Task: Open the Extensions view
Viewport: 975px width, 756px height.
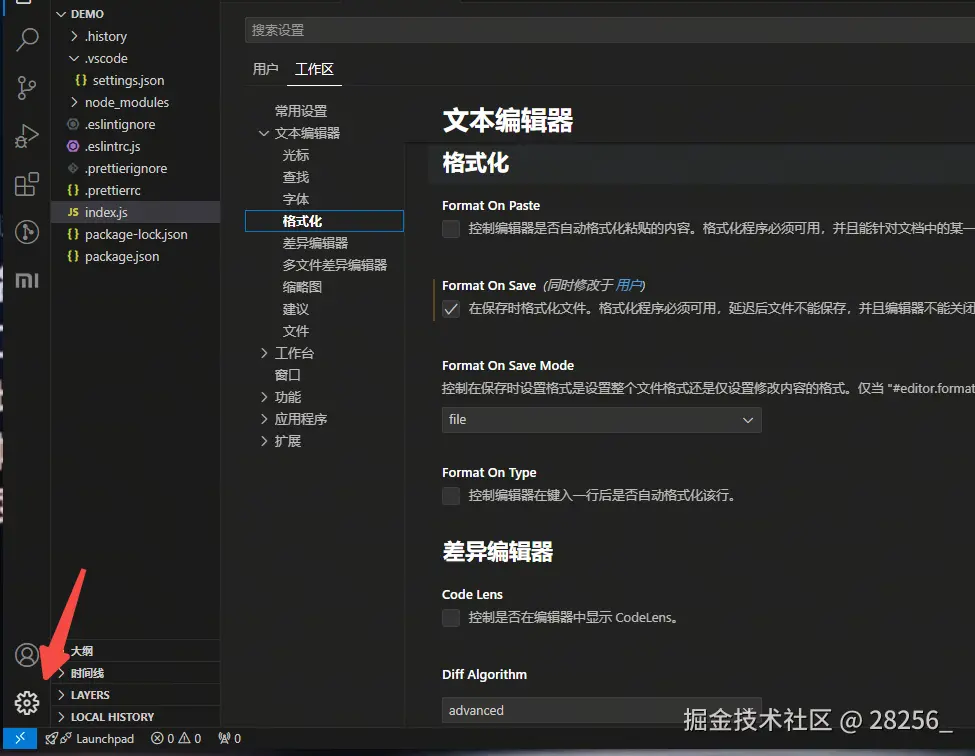Action: click(x=27, y=184)
